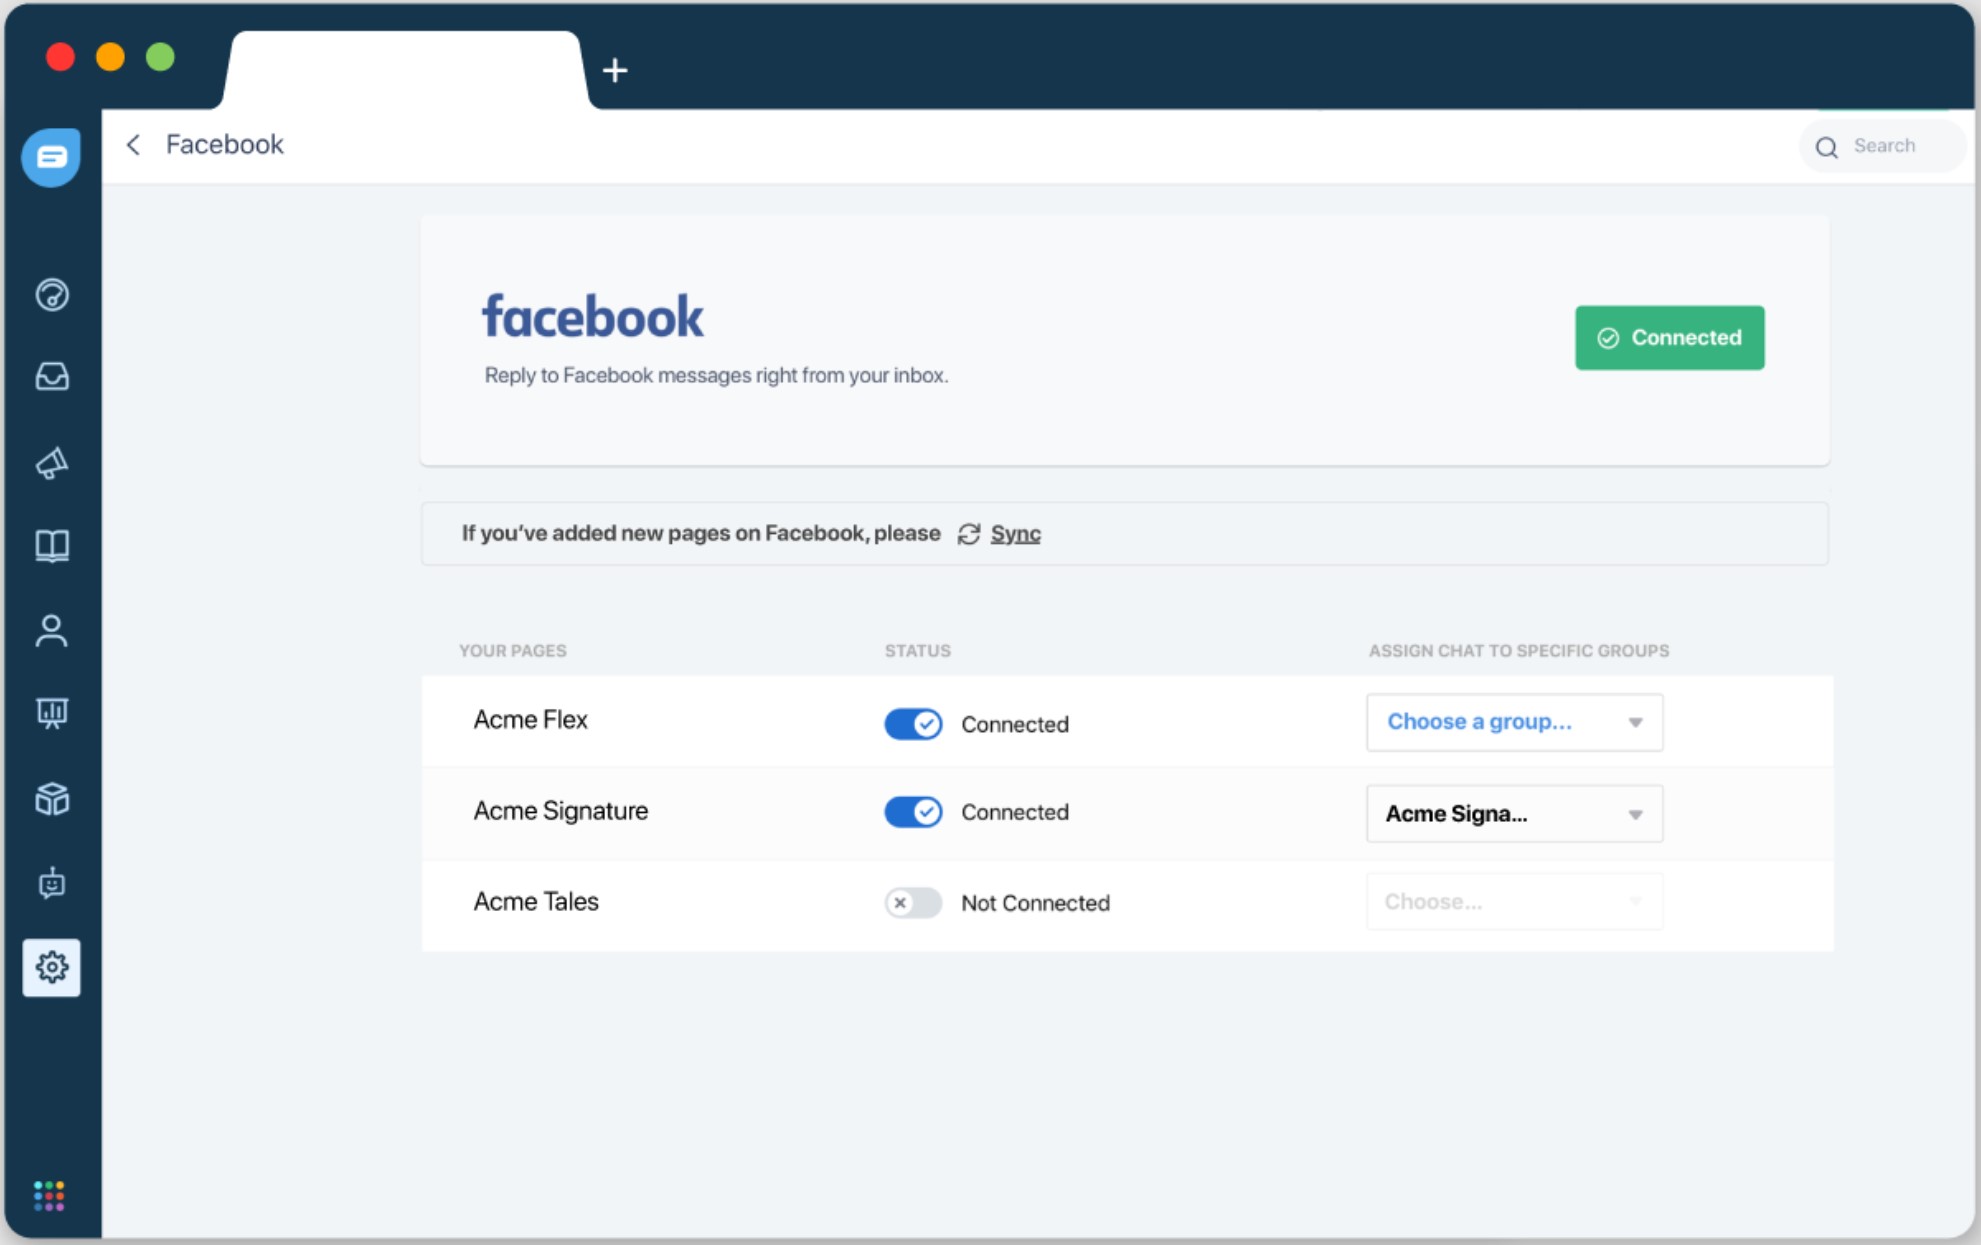This screenshot has width=1981, height=1245.
Task: Open the inbox from the sidebar
Action: coord(52,377)
